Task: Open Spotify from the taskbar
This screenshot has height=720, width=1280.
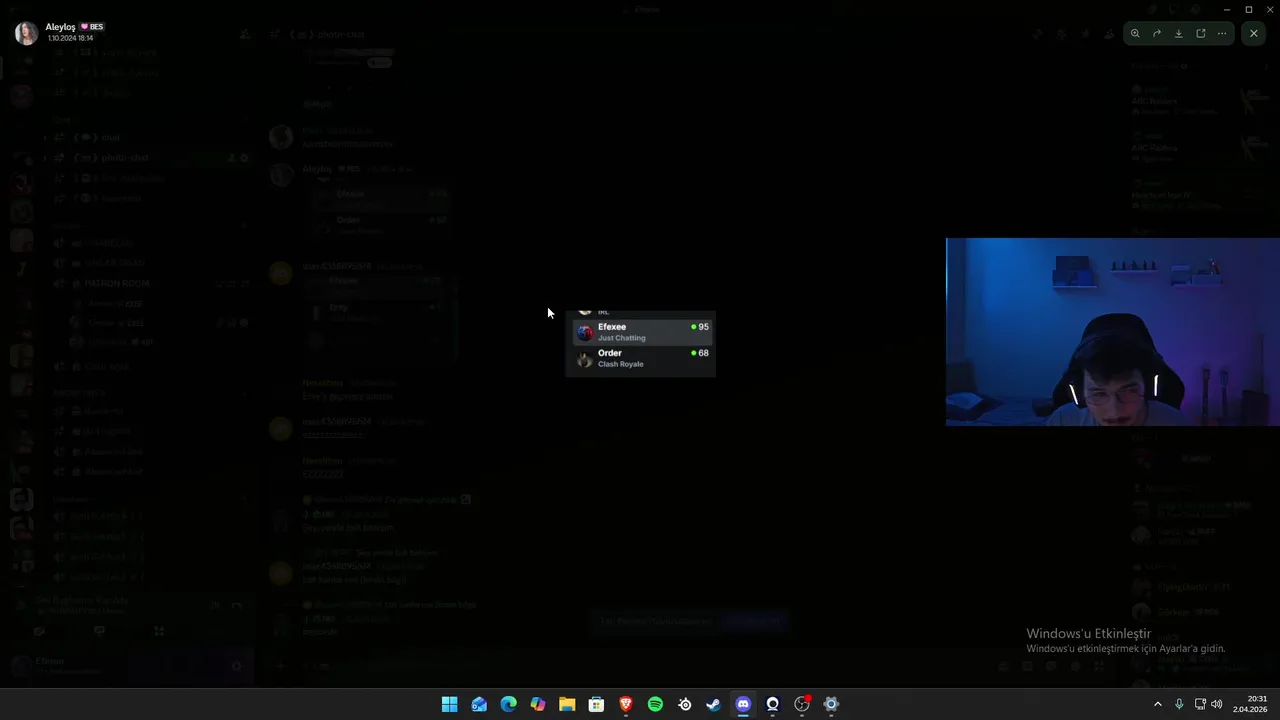Action: tap(655, 704)
